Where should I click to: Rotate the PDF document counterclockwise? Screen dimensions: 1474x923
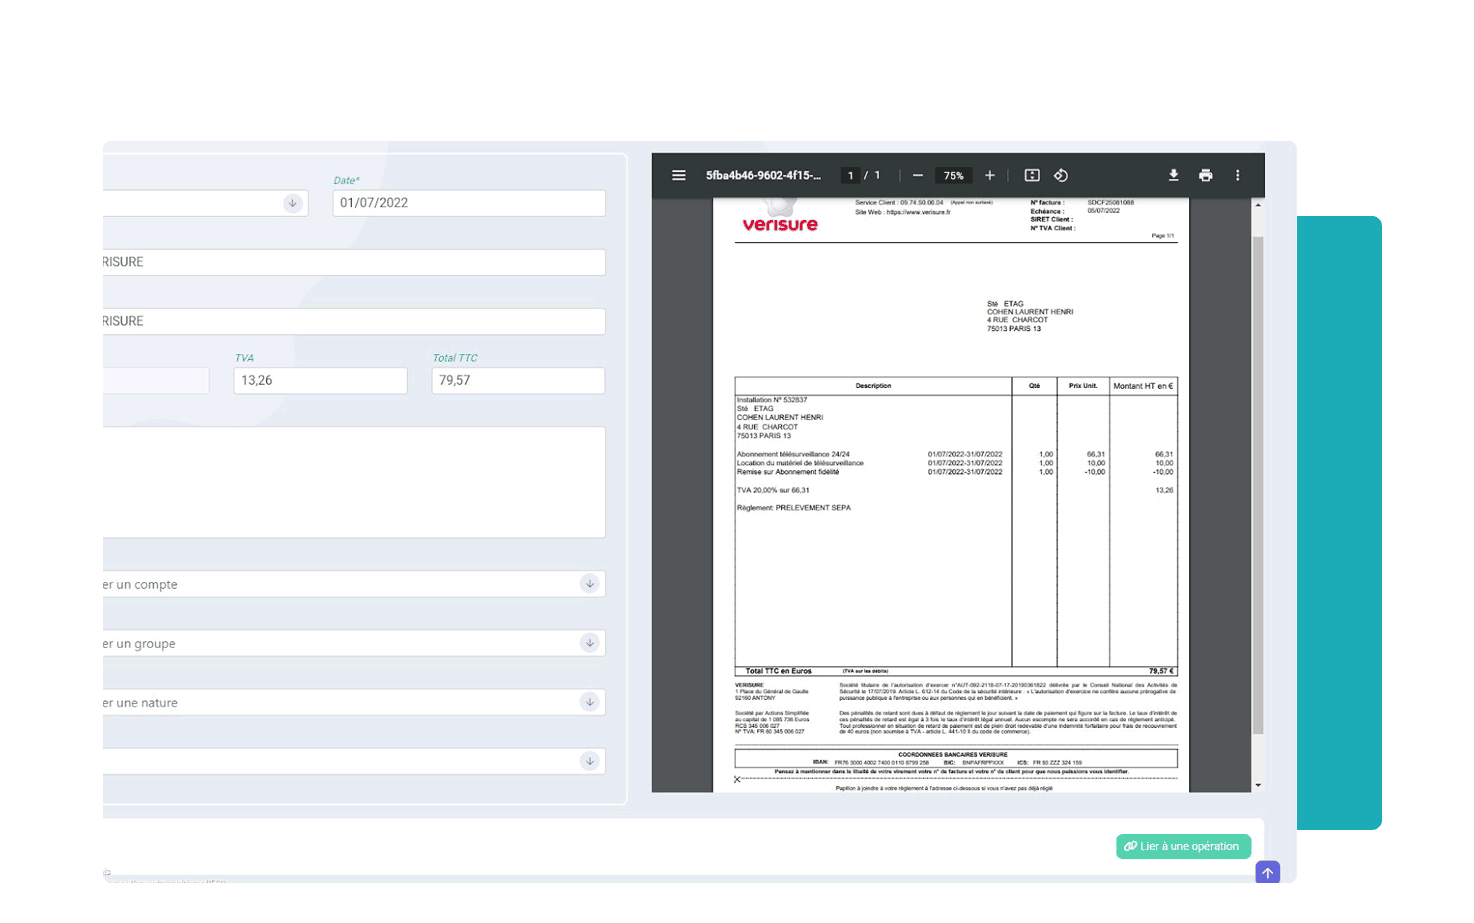[1061, 175]
